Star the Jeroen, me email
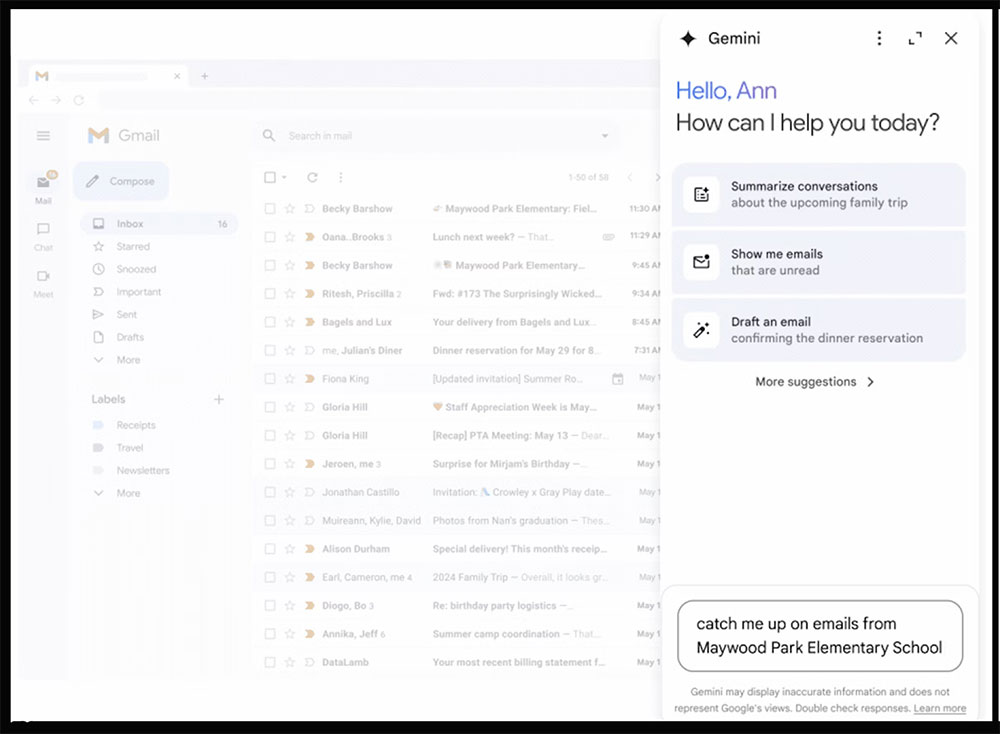The width and height of the screenshot is (1000, 734). point(290,464)
